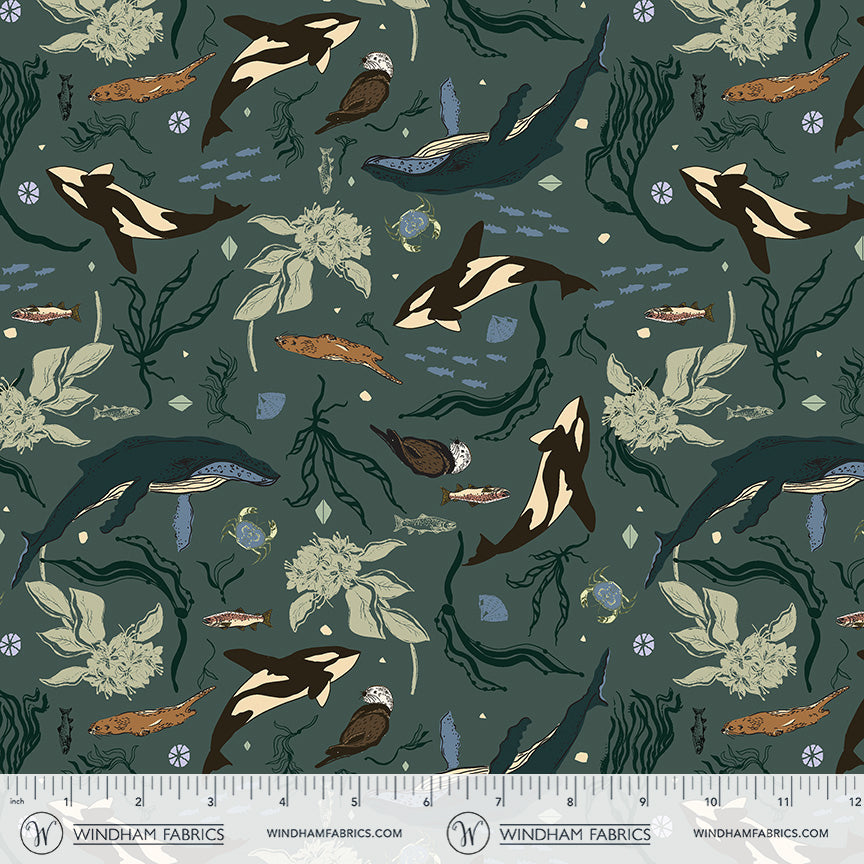
Task: Select ruler number 2
Action: [x=138, y=801]
